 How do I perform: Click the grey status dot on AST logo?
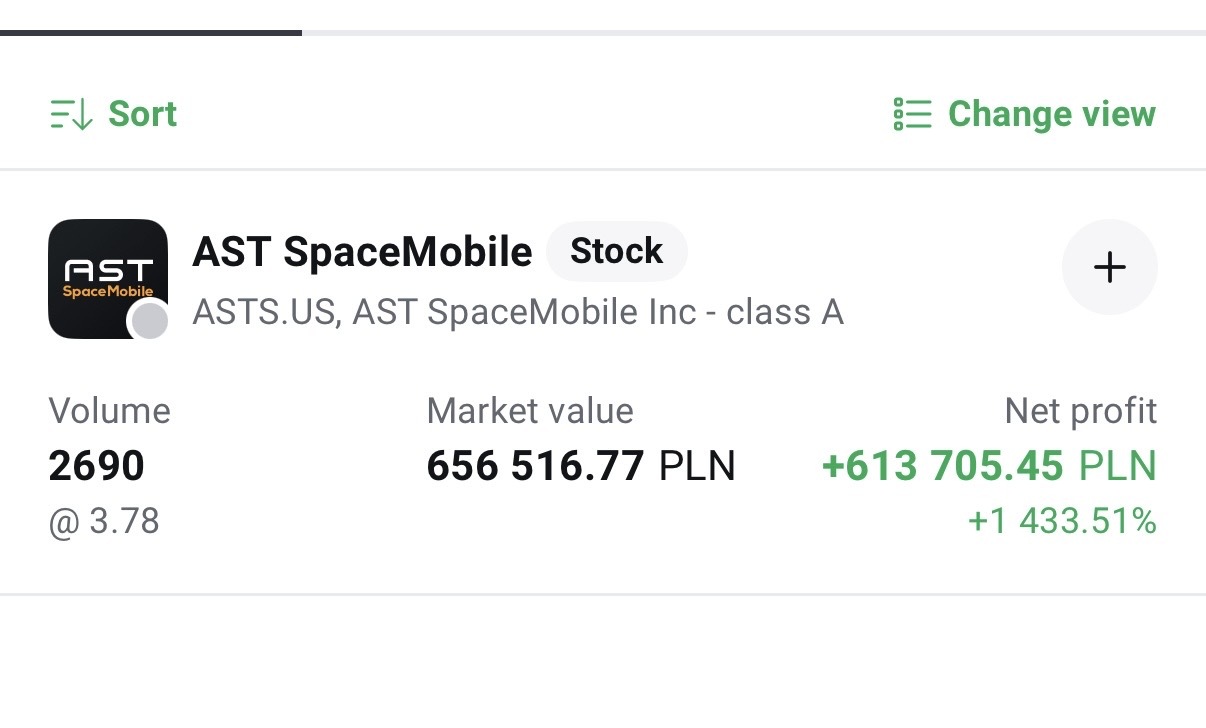(151, 322)
